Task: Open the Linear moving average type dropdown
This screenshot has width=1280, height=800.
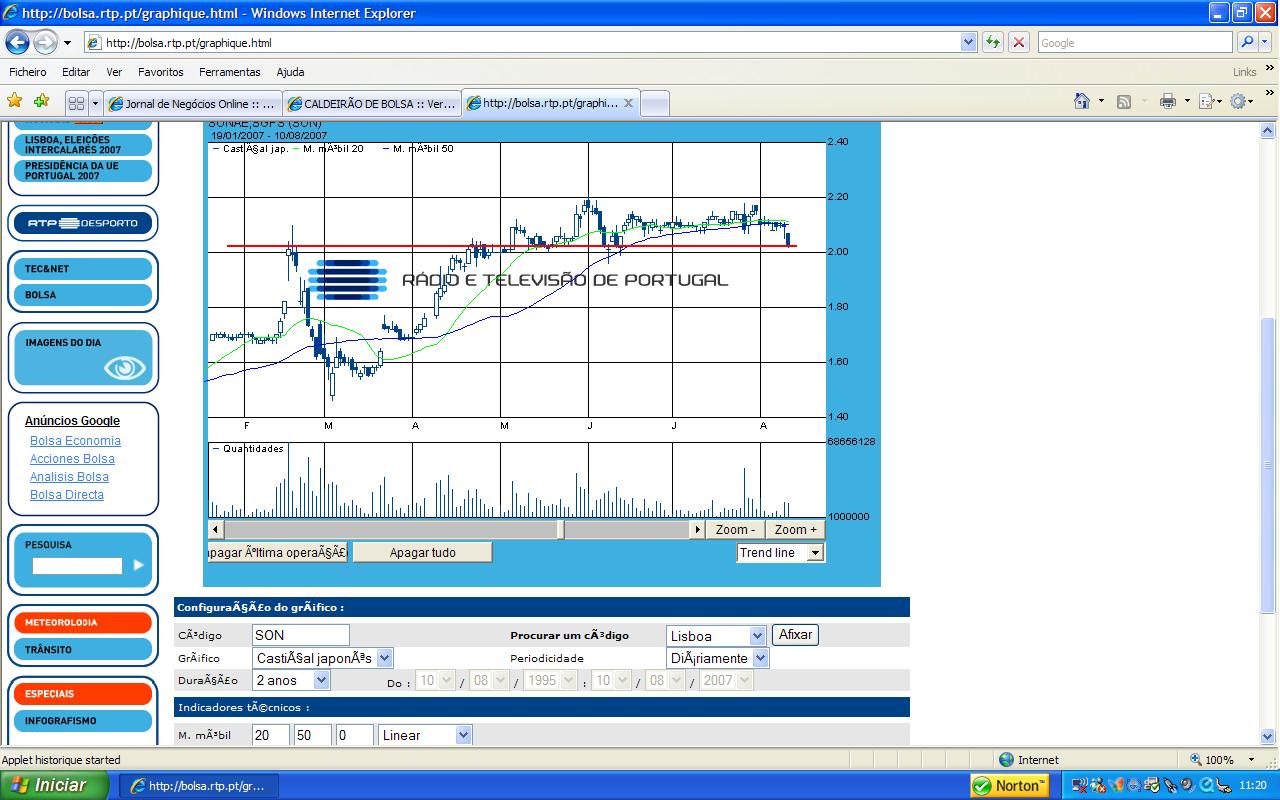Action: 463,735
